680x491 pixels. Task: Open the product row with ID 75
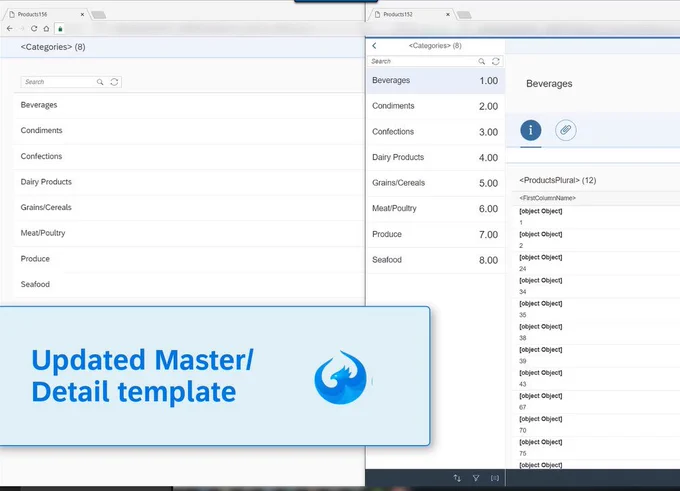tap(596, 447)
